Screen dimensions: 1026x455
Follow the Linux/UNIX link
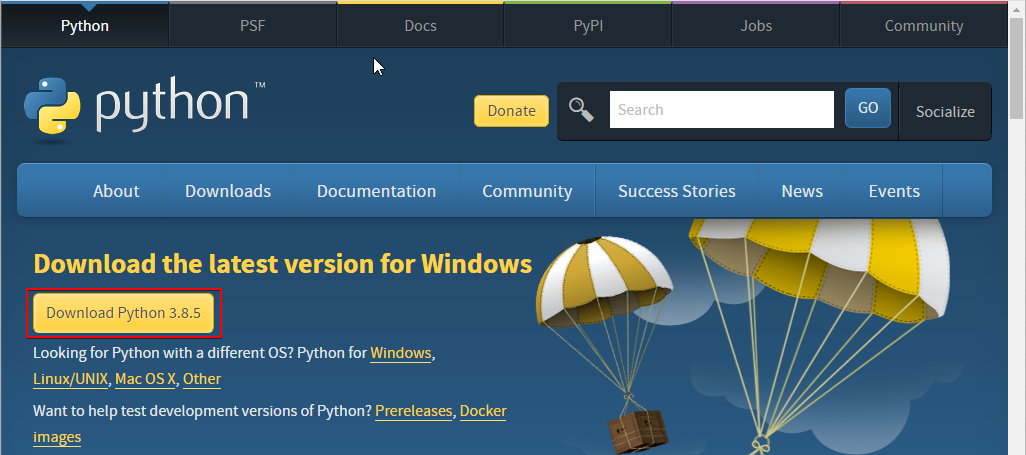point(71,379)
